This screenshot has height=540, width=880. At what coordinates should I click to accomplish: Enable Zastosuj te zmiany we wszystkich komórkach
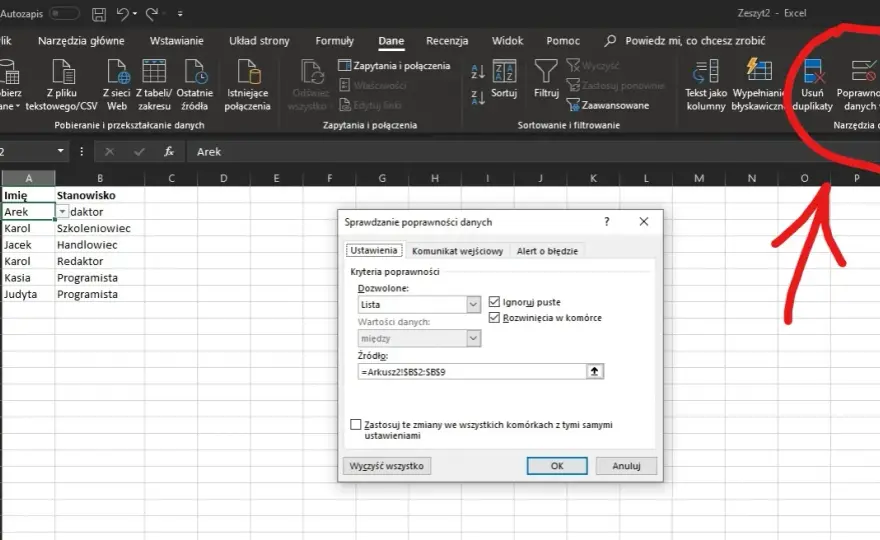[x=355, y=424]
